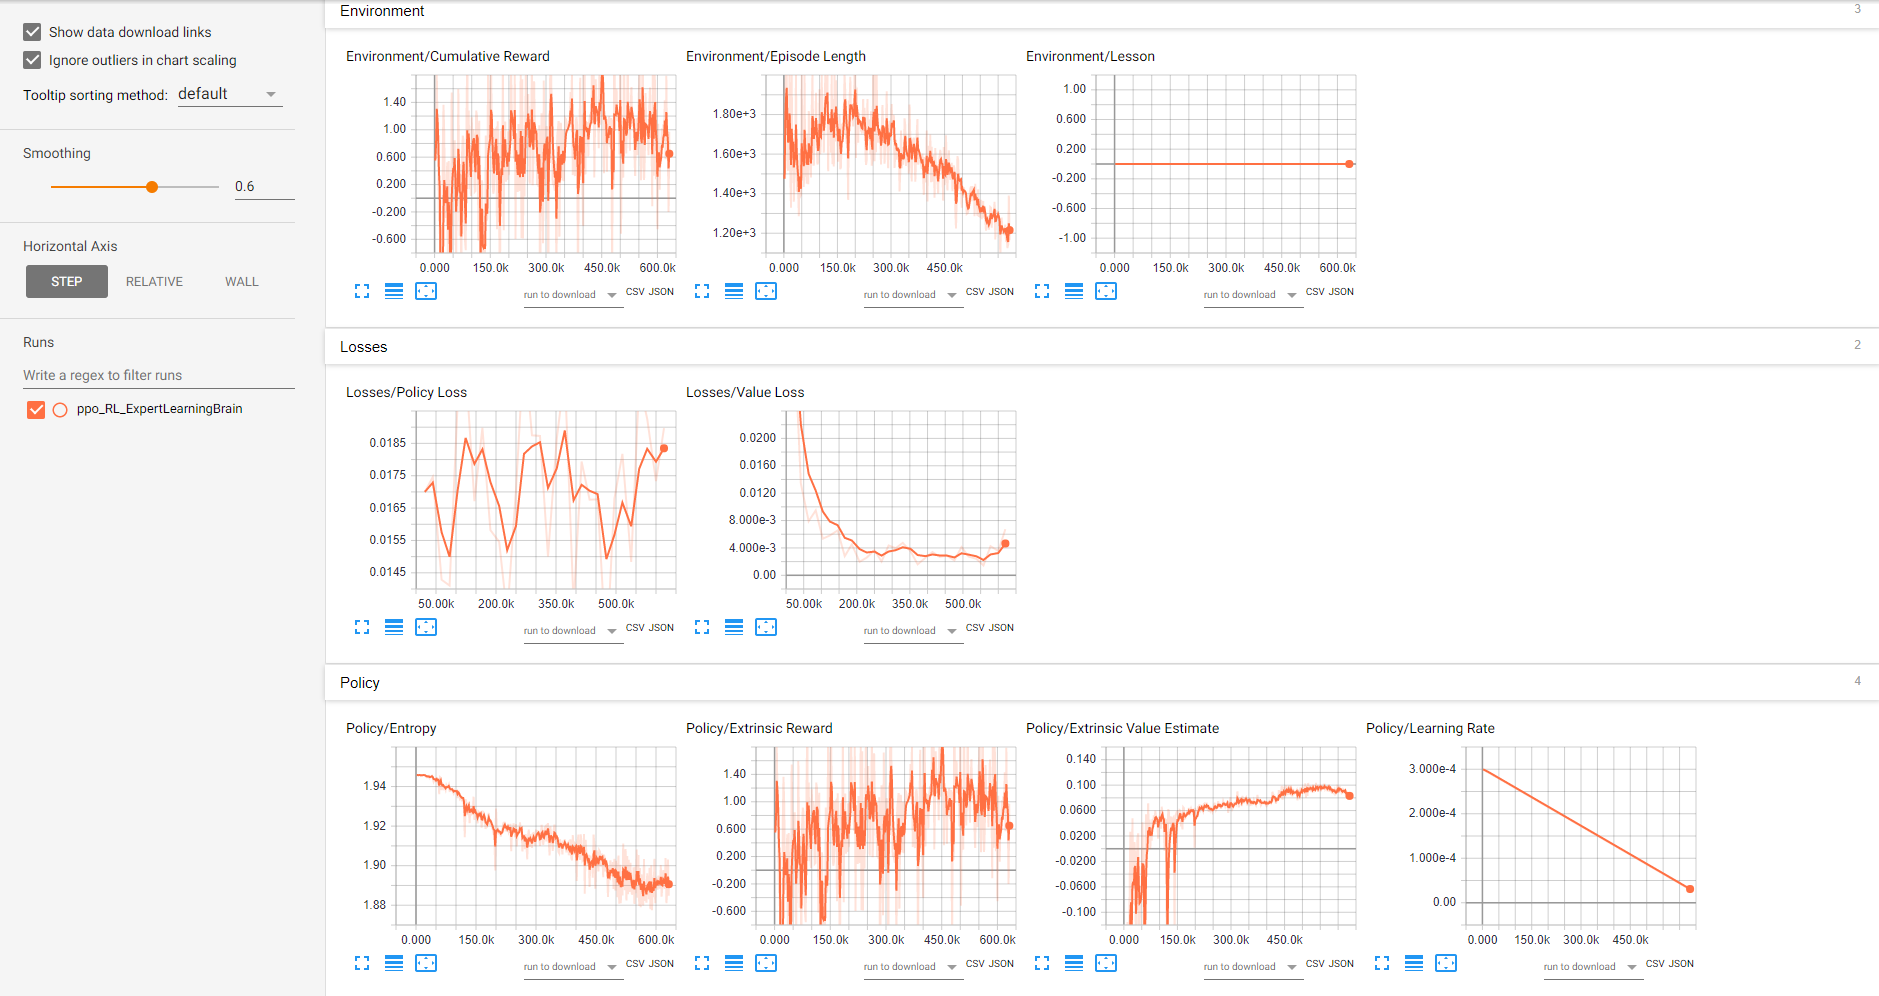Fit domain to data on Episode Length chart

[x=766, y=291]
